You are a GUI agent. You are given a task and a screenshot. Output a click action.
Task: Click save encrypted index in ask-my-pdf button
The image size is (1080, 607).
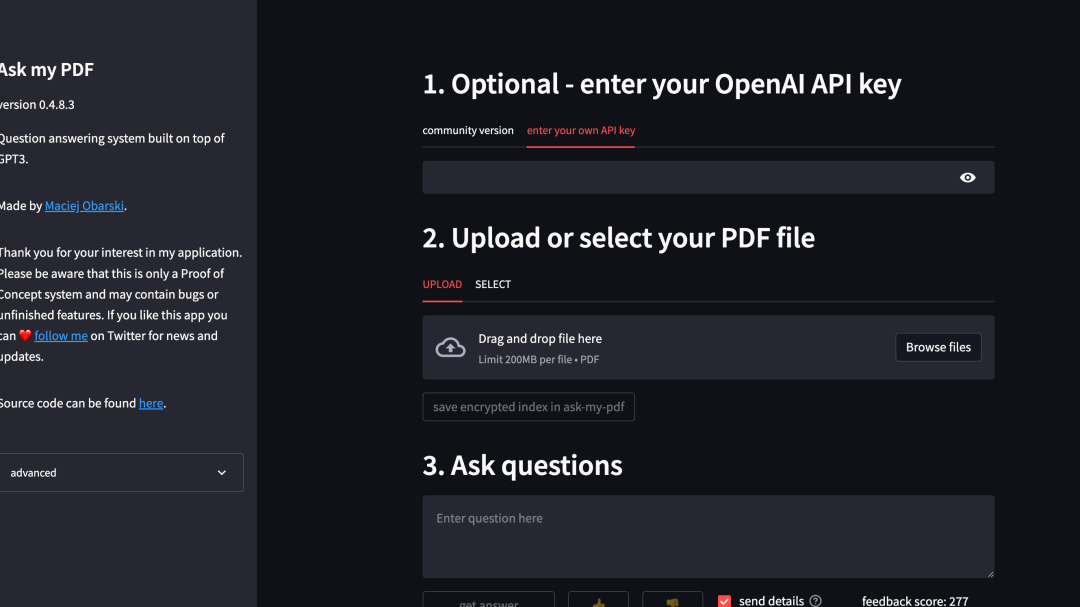coord(528,407)
